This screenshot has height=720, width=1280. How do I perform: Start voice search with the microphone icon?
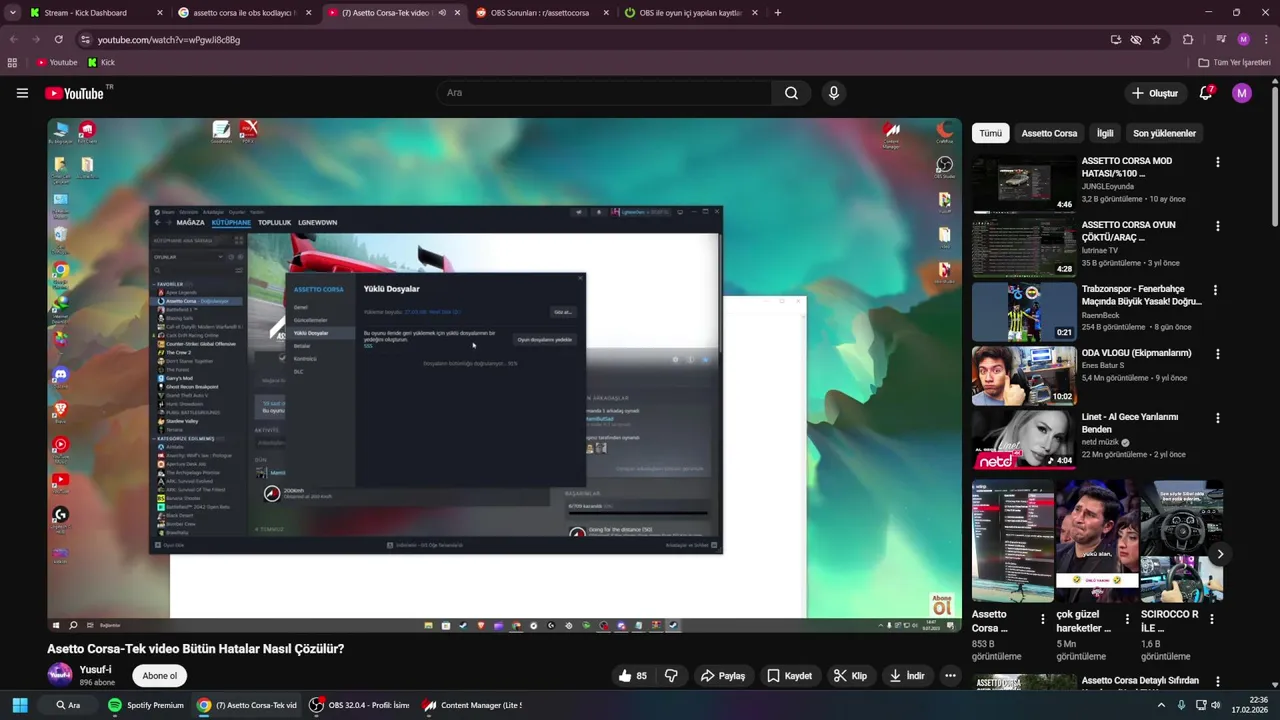click(834, 93)
